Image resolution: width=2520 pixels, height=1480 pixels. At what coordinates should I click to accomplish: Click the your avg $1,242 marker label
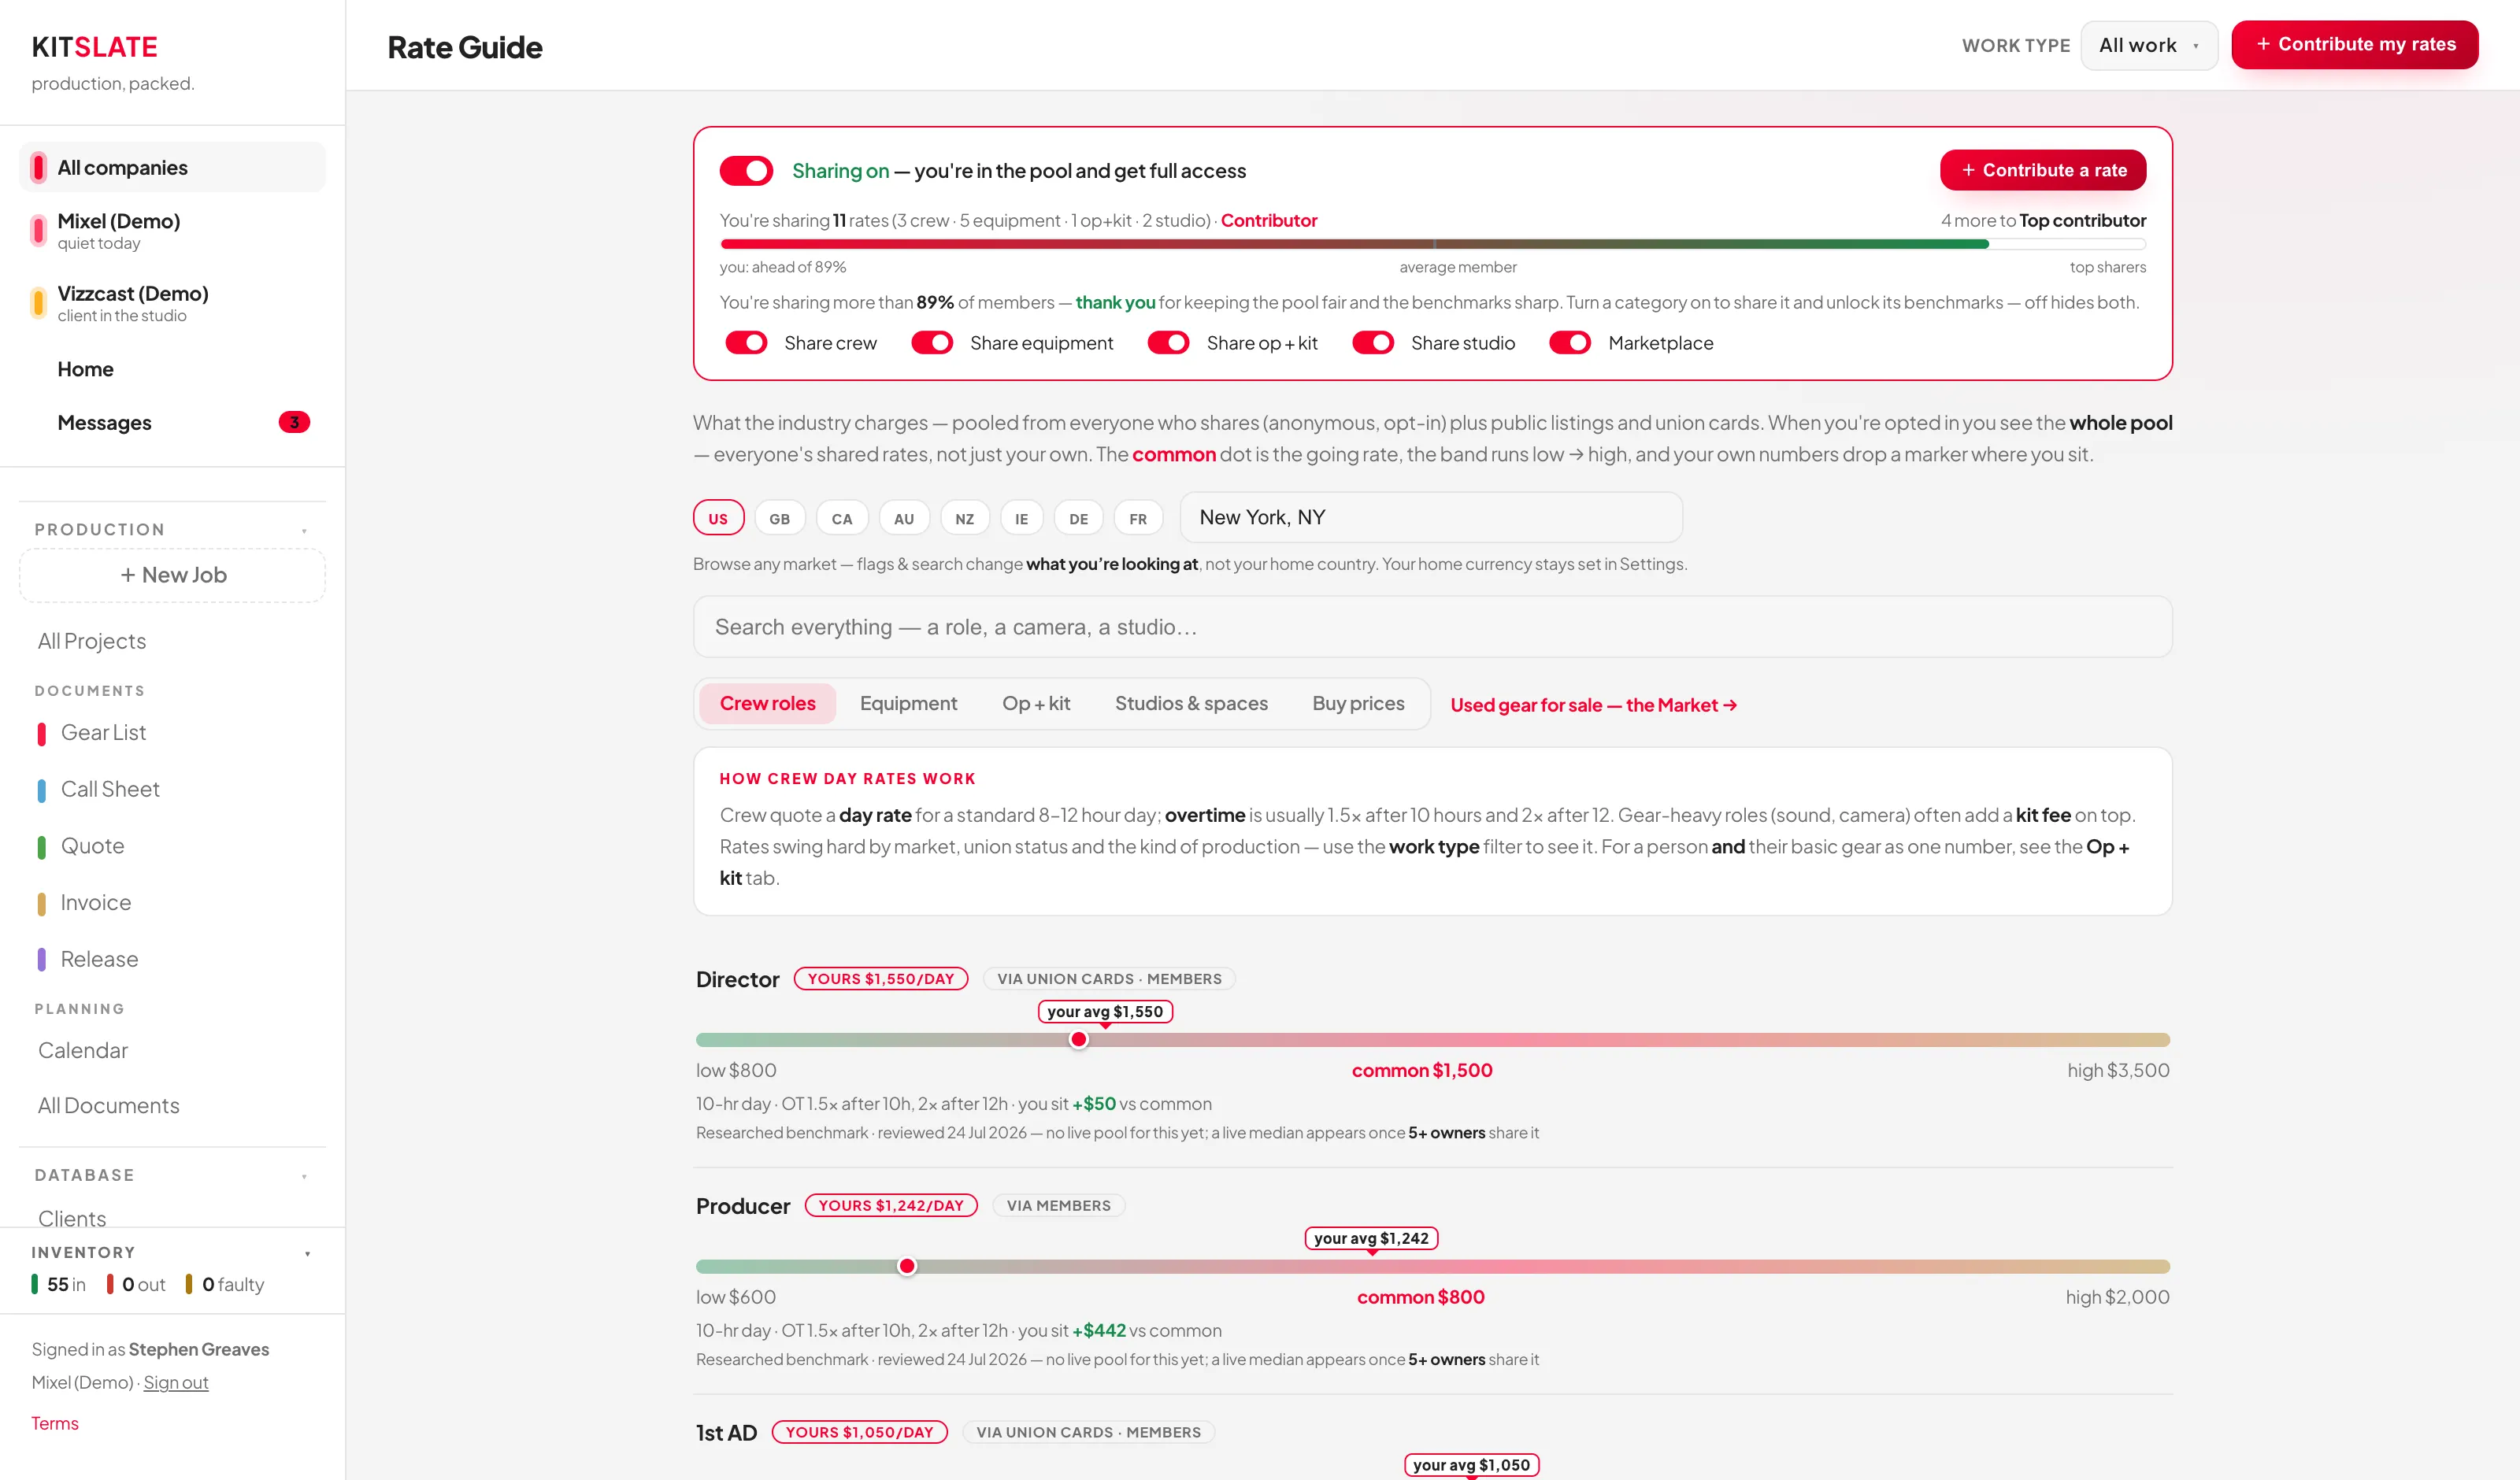coord(1371,1239)
